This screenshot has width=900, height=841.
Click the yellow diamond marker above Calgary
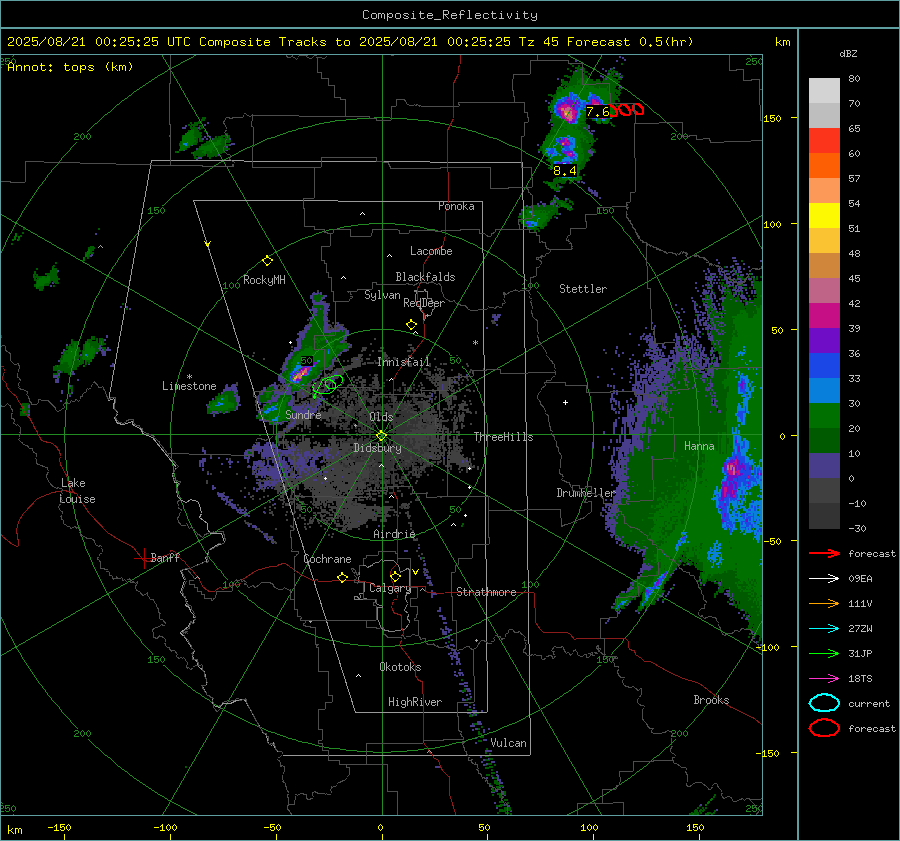(x=395, y=576)
